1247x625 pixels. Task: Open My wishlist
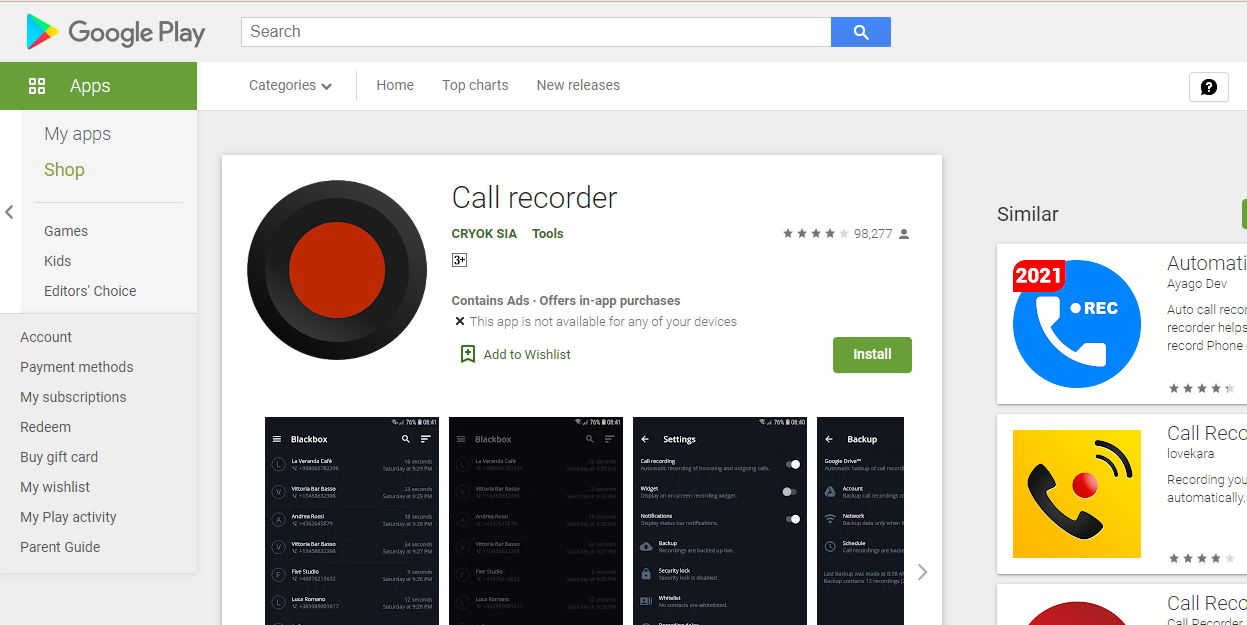(x=55, y=487)
